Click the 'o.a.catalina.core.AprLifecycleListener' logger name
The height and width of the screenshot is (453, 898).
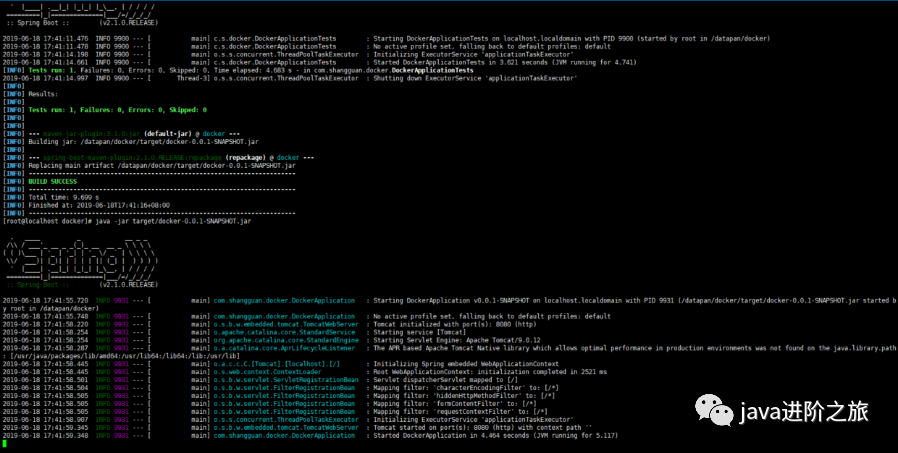click(x=285, y=348)
